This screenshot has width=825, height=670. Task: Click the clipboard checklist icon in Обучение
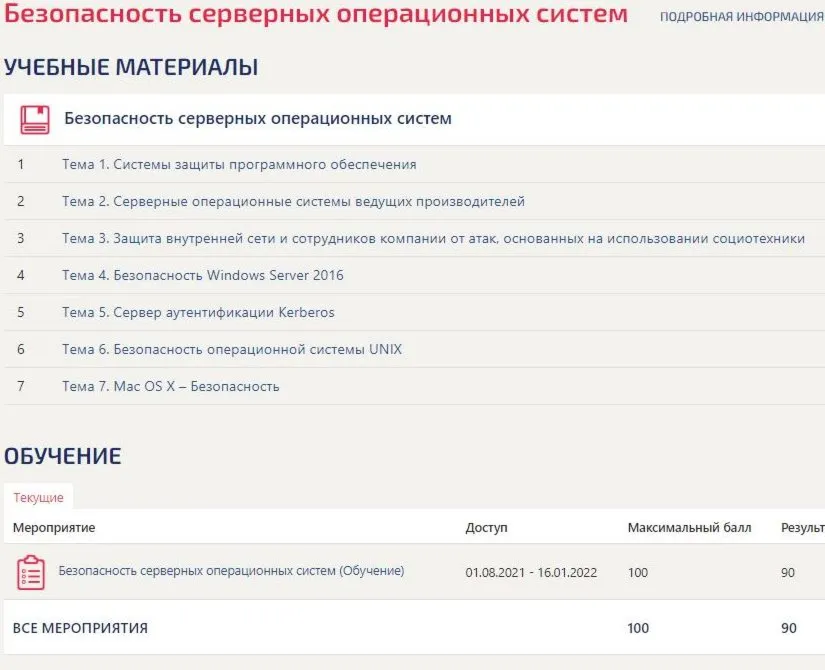click(31, 572)
